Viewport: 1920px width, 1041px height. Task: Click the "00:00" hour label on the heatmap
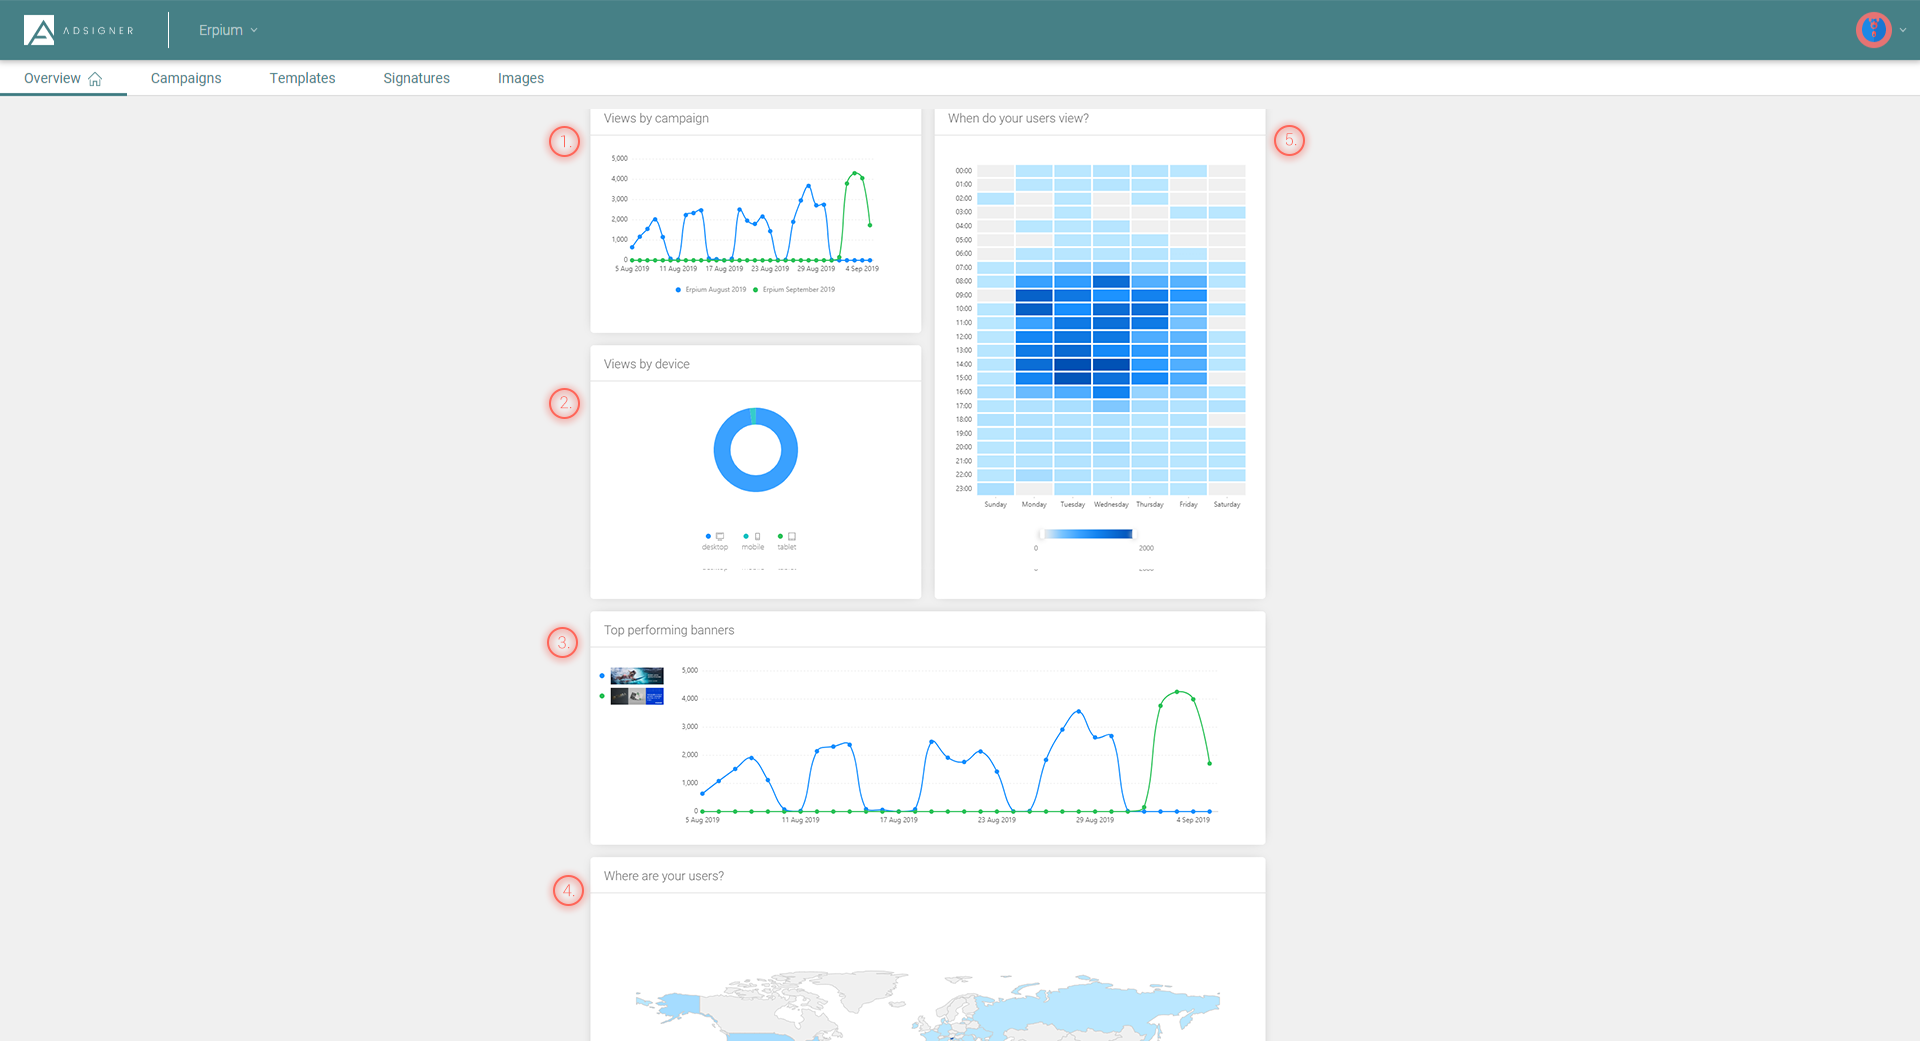[964, 171]
